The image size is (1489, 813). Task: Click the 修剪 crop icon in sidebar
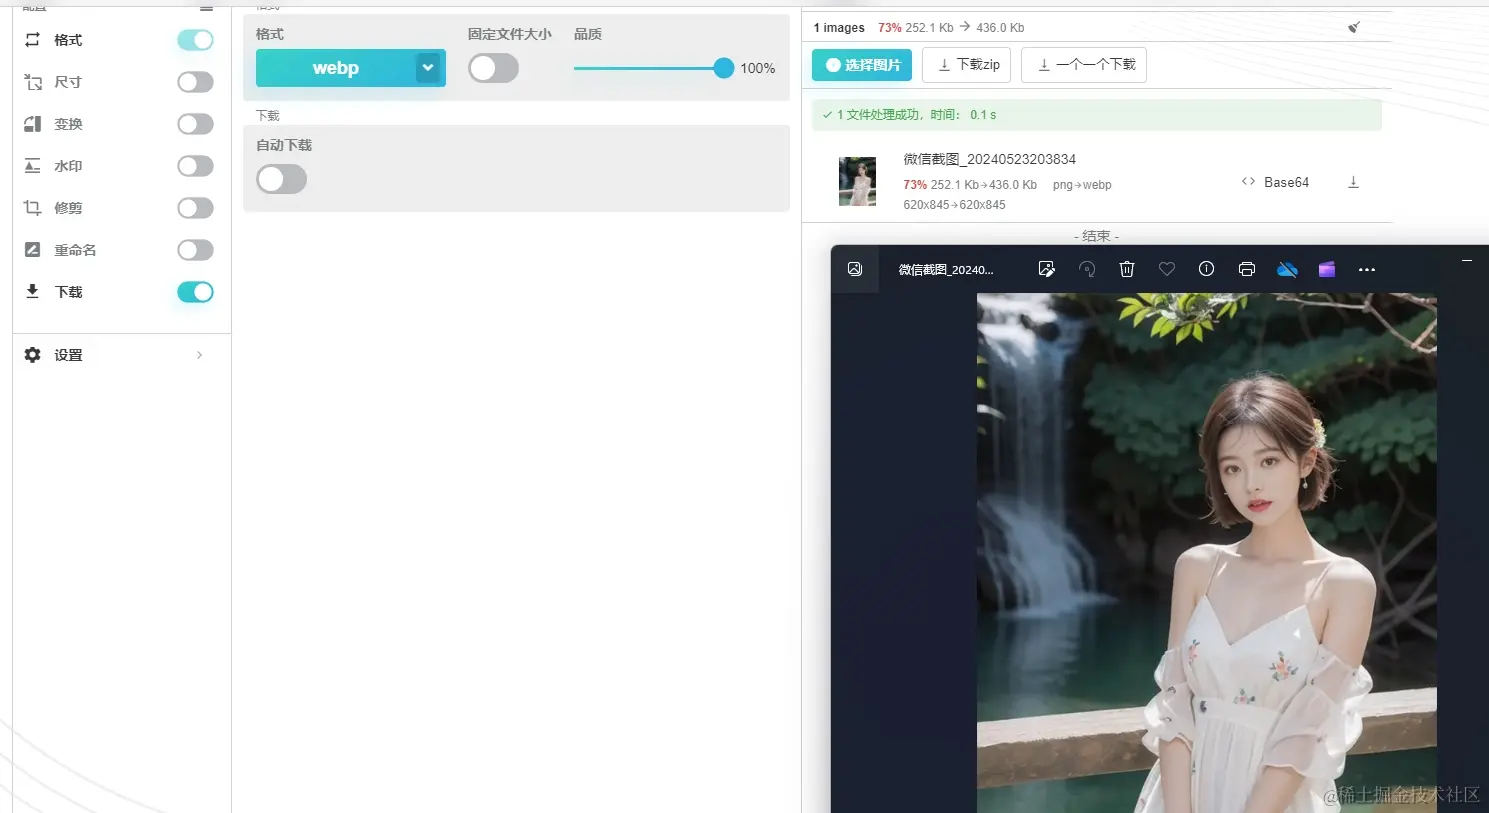click(x=32, y=208)
